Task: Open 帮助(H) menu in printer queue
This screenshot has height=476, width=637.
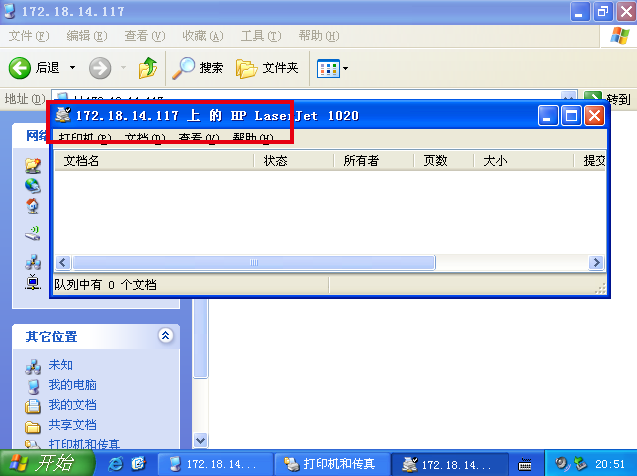Action: coord(253,138)
